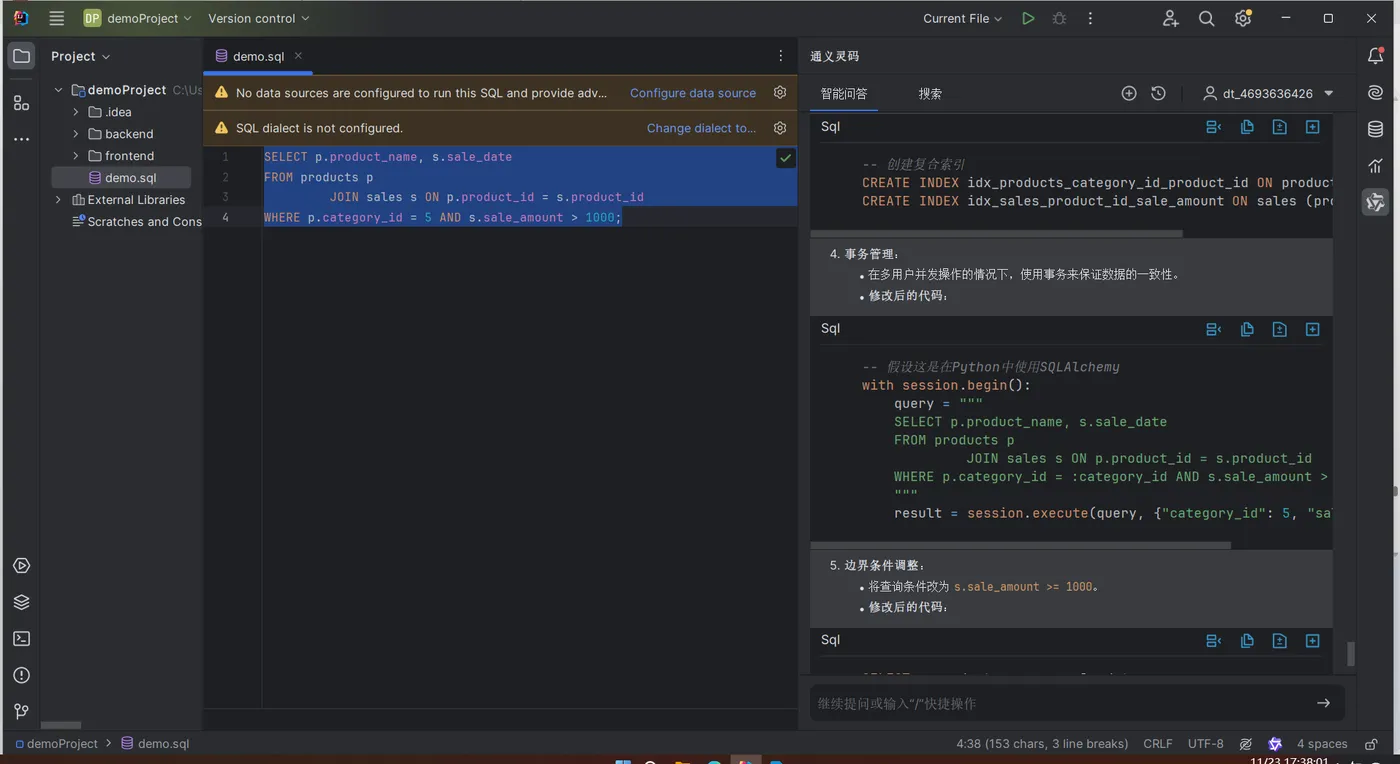Click the Tongyi Lingma status bar icon

[1275, 744]
